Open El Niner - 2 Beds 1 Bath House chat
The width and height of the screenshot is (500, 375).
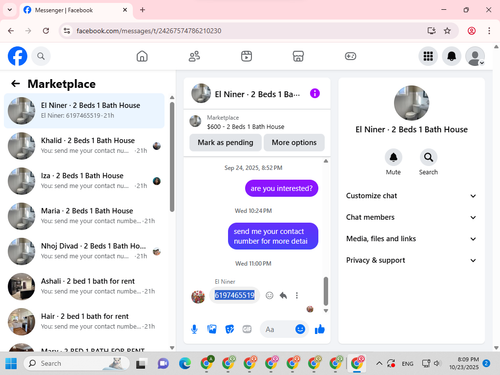tap(84, 111)
